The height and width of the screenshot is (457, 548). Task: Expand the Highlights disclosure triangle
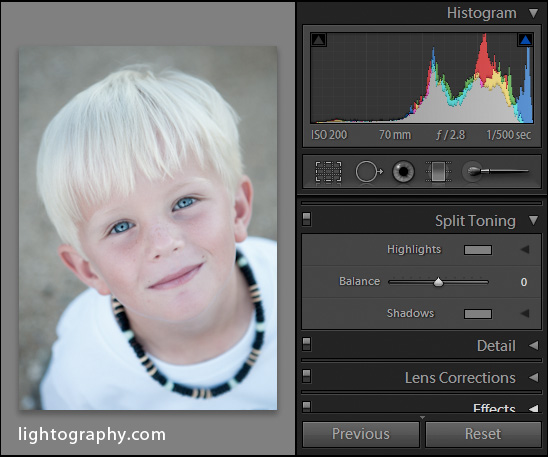(x=525, y=249)
